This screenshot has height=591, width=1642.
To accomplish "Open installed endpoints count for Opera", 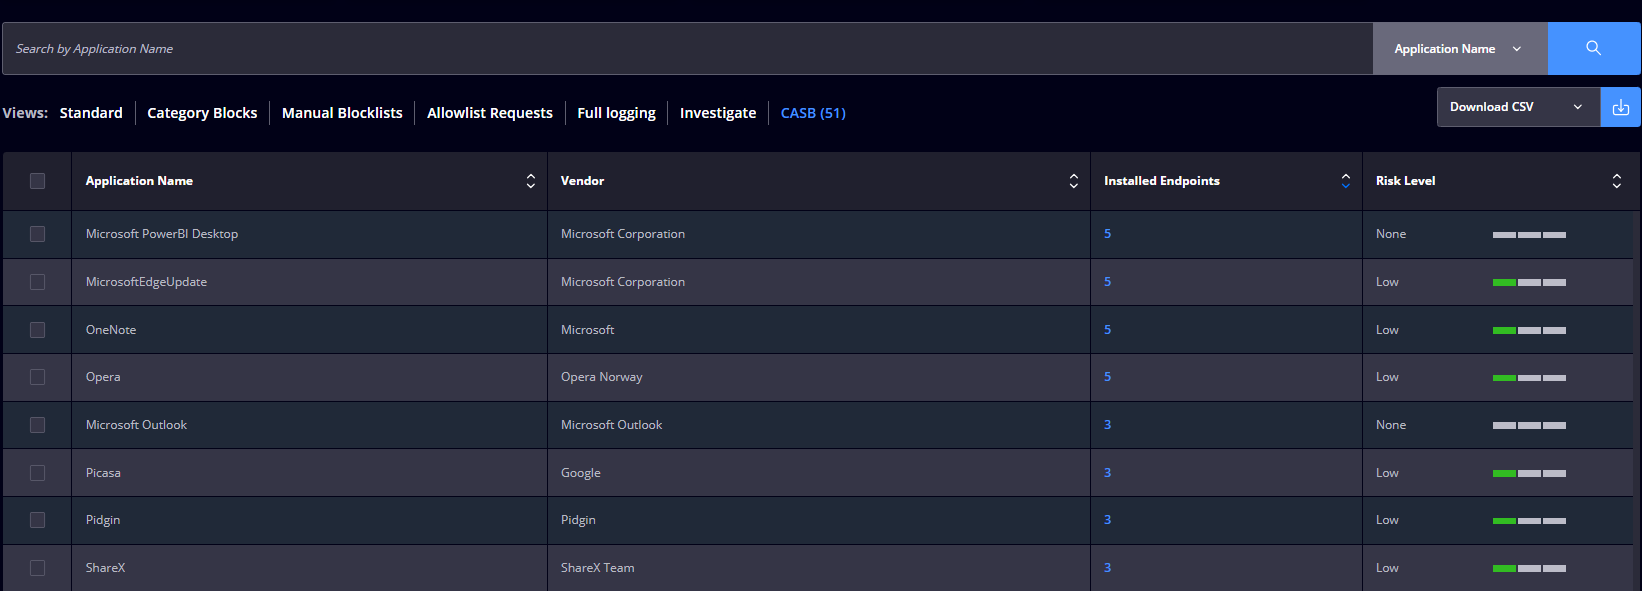I will coord(1107,377).
